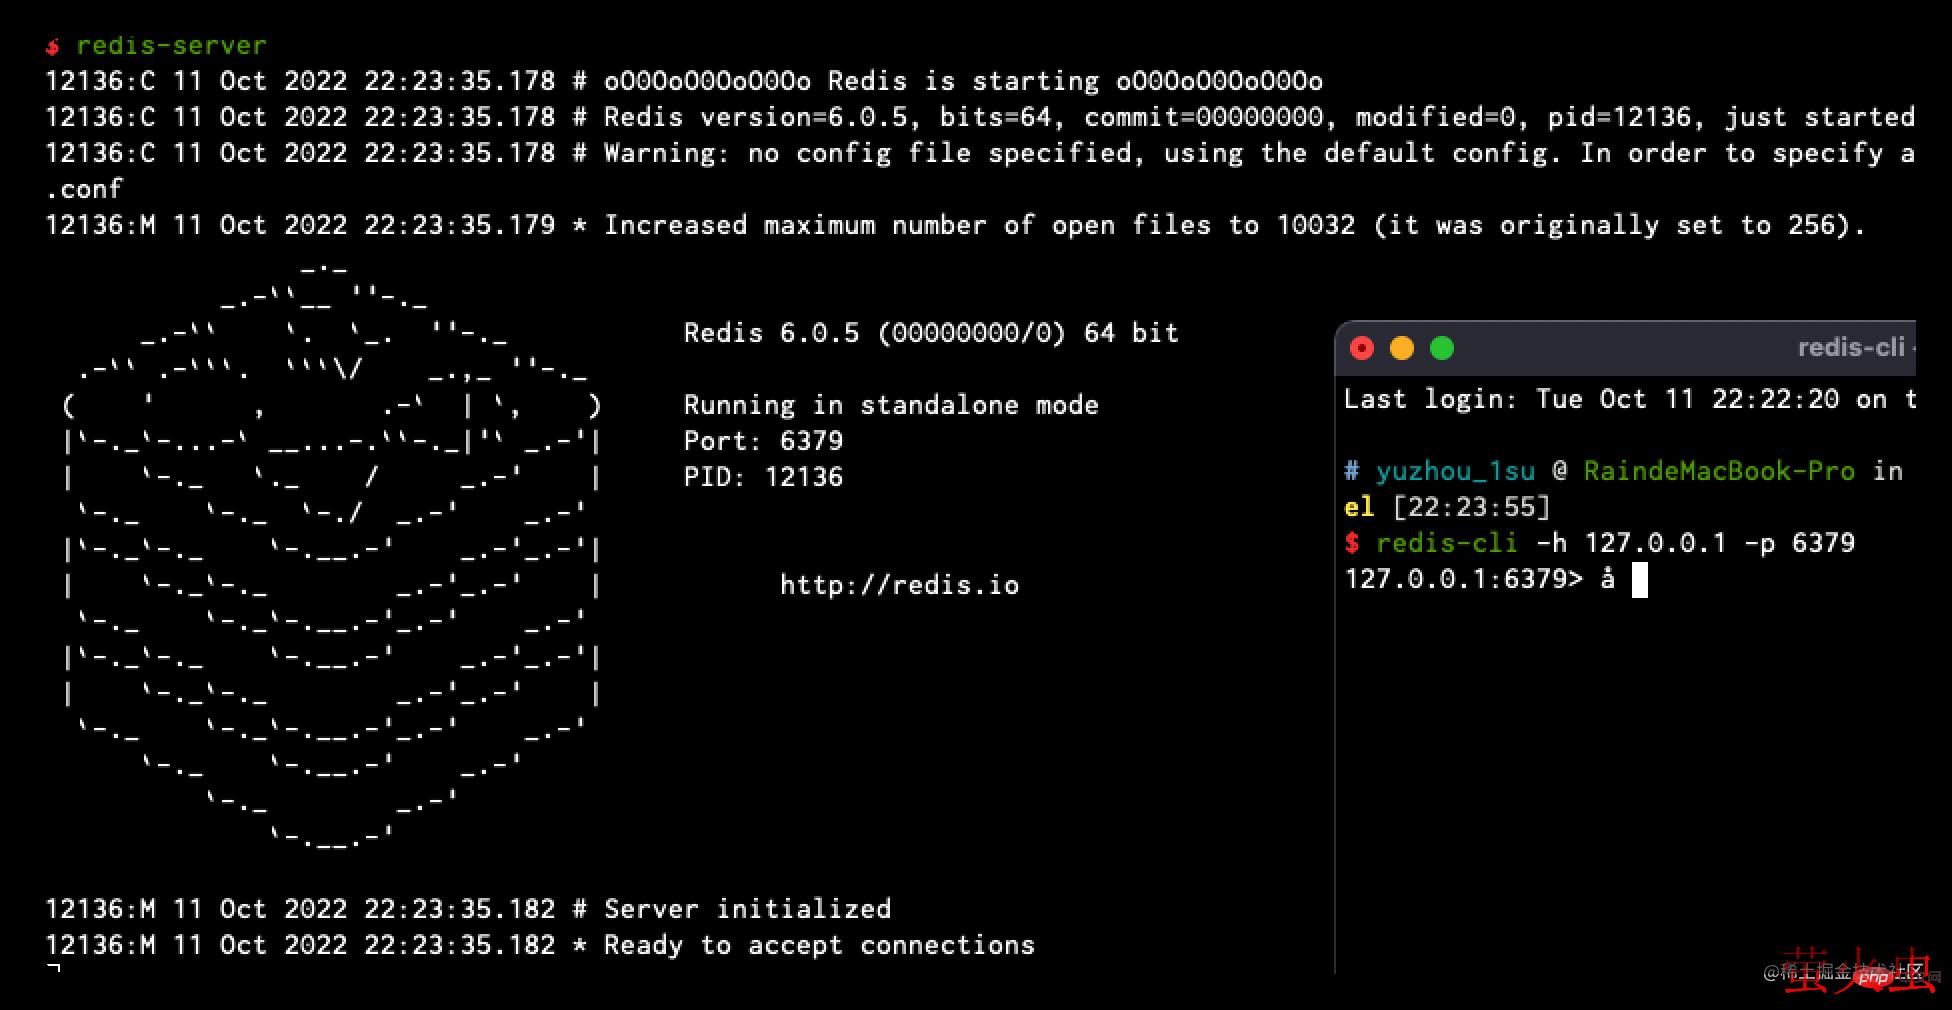This screenshot has height=1010, width=1952.
Task: Click the red dollar prompt before redis-server
Action: point(52,46)
